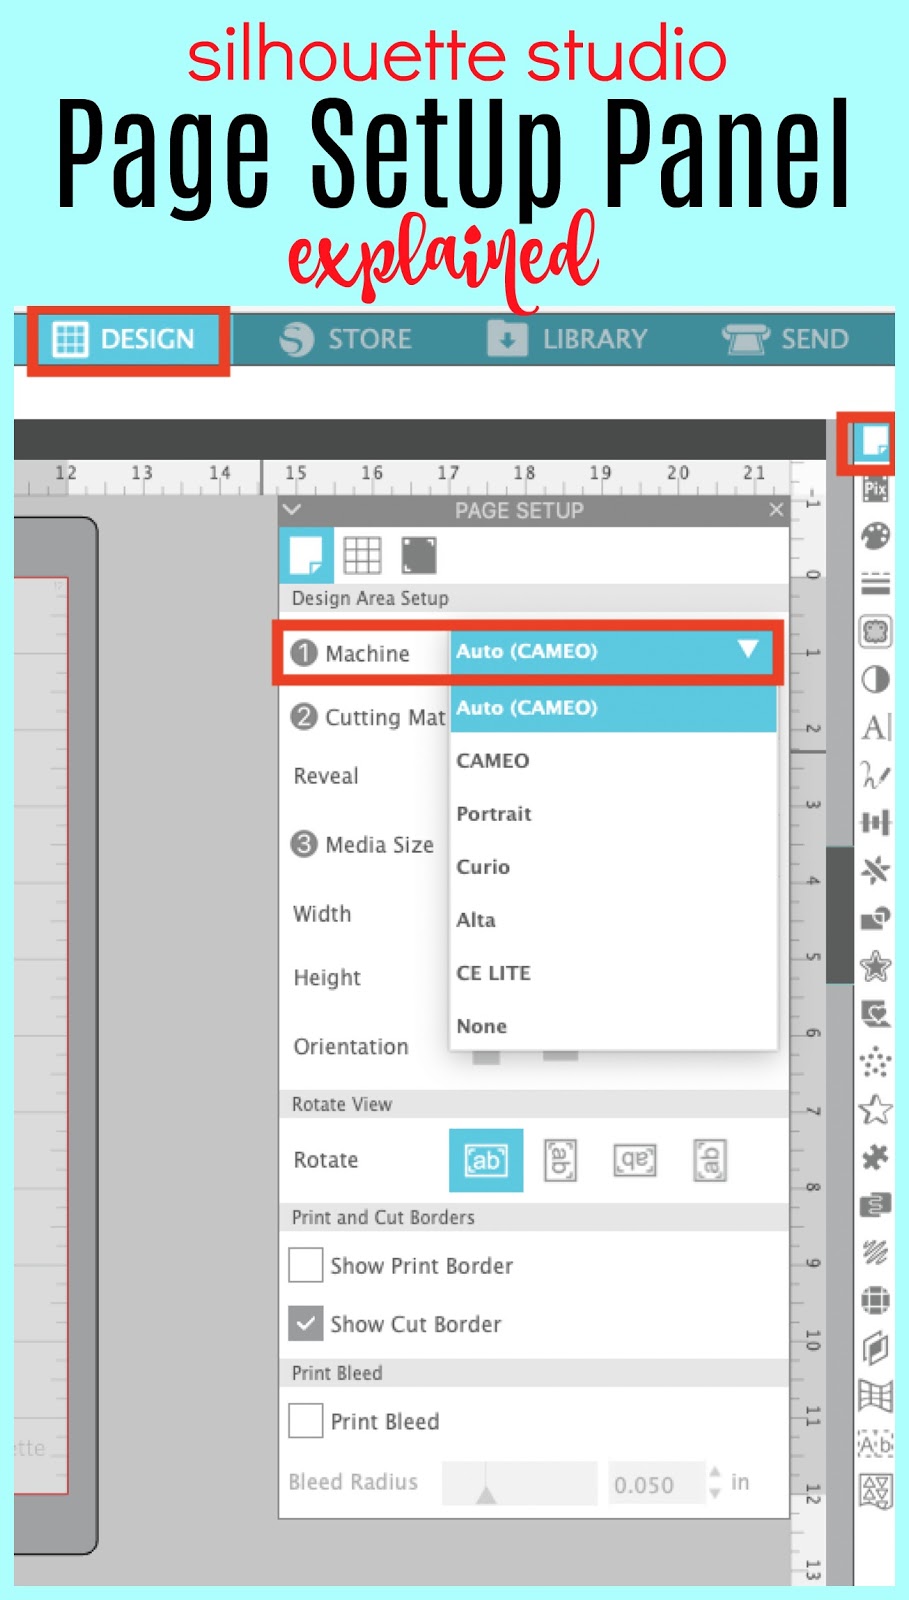Open the Trace panel icon

coord(875,631)
